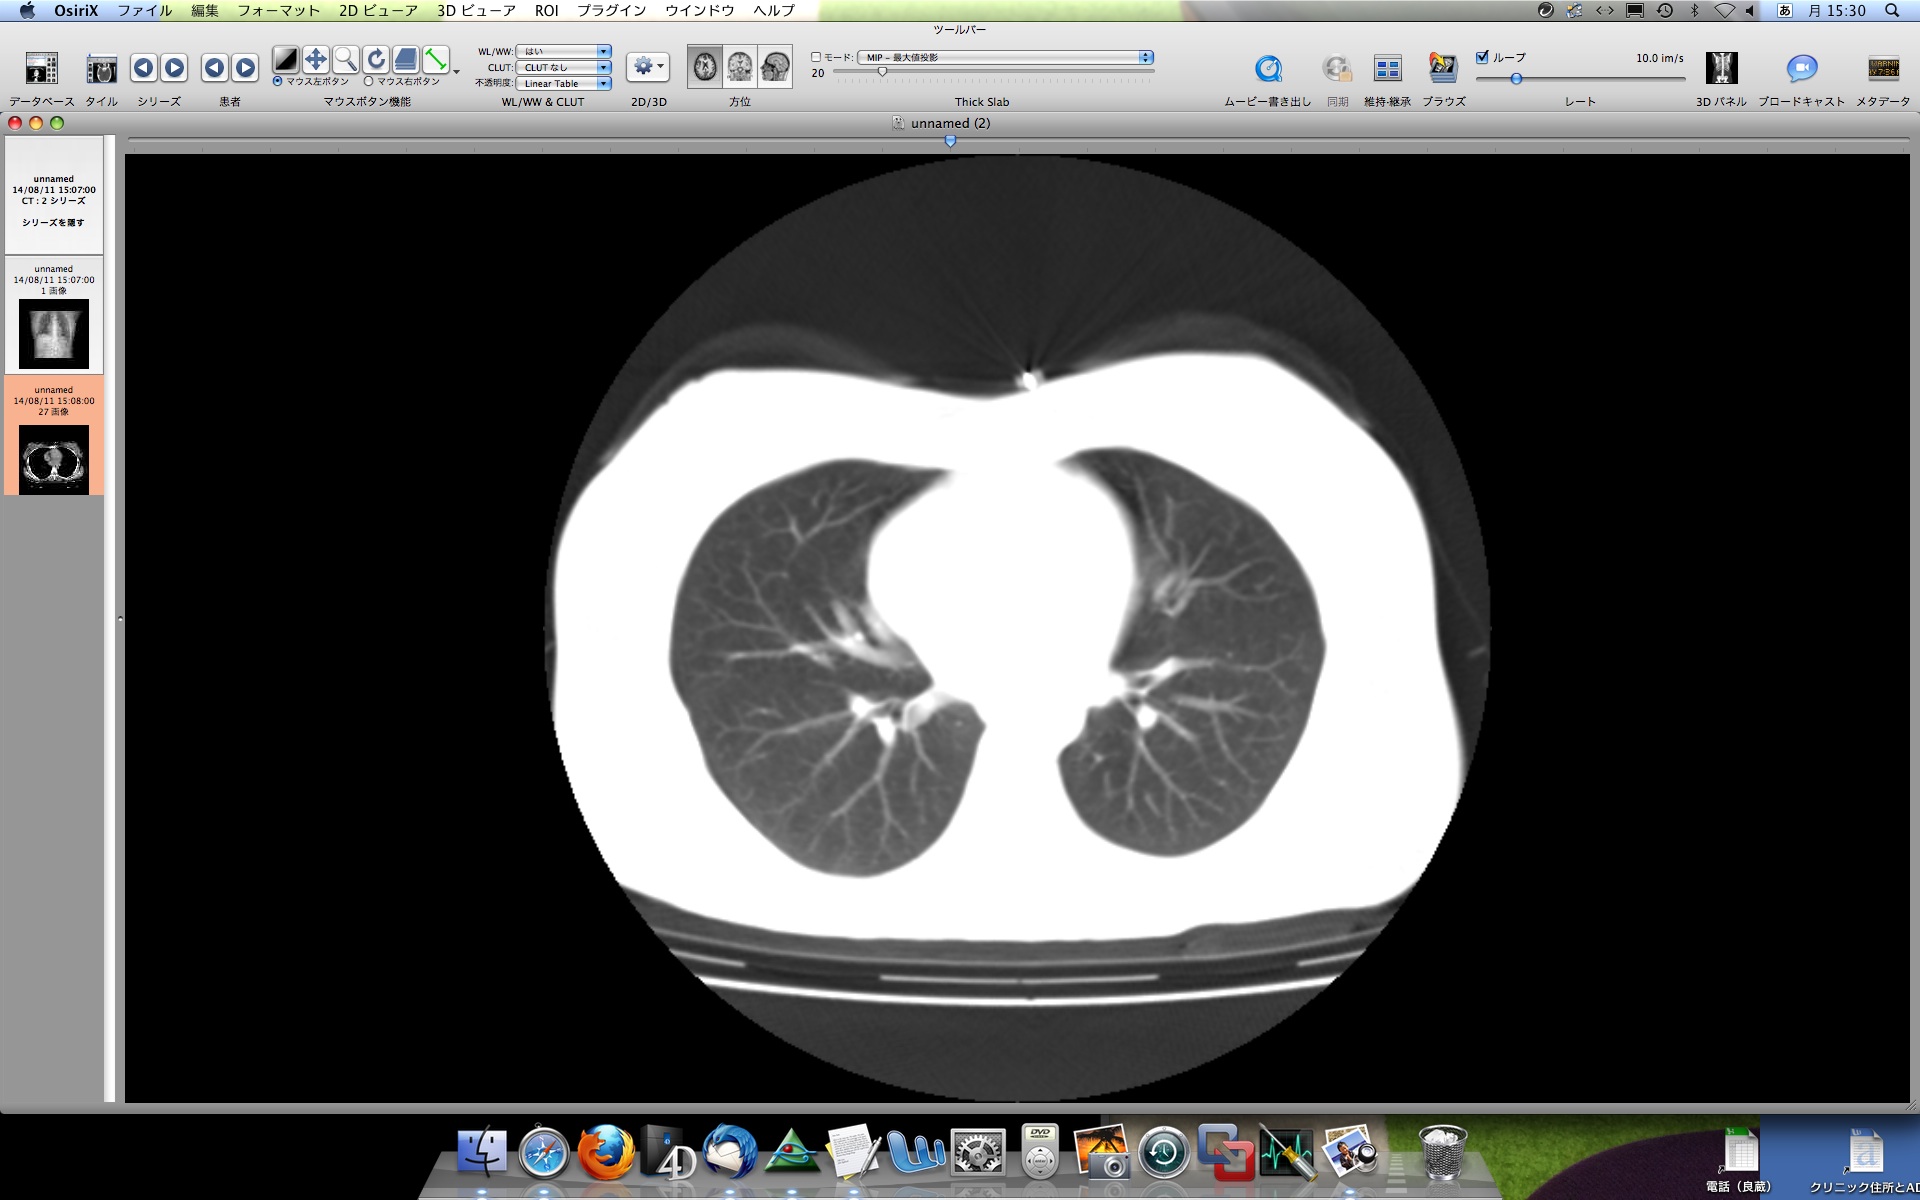1920x1200 pixels.
Task: Go to next series arrow
Action: coord(174,68)
